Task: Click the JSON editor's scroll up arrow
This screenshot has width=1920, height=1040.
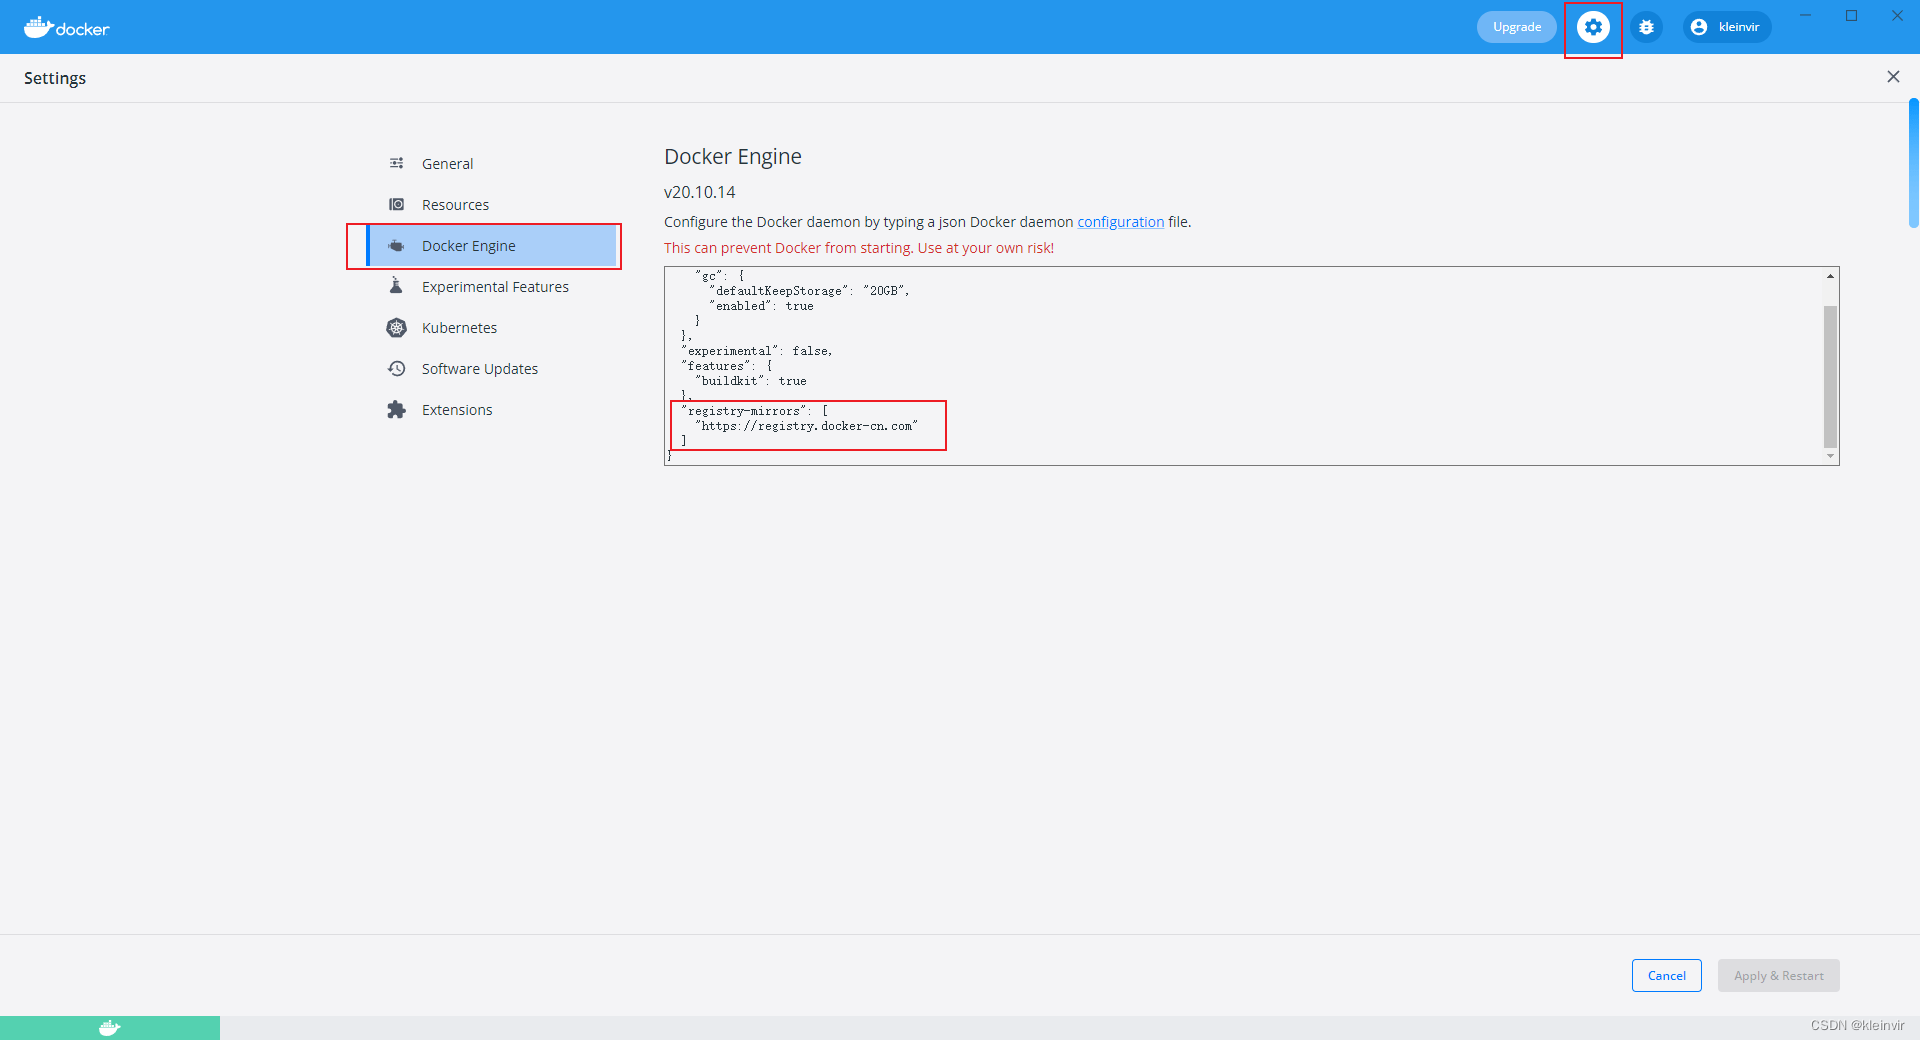Action: coord(1830,276)
